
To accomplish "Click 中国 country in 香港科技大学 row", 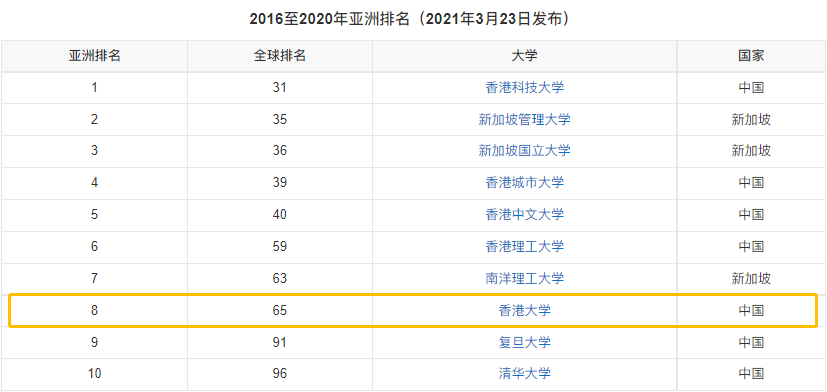I will [x=751, y=88].
